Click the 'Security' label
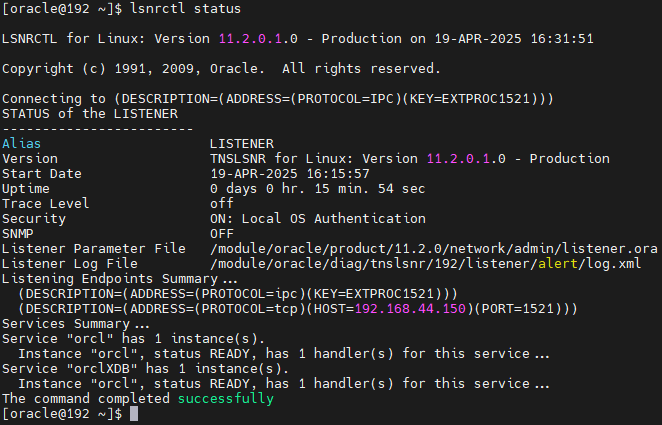 (x=34, y=219)
